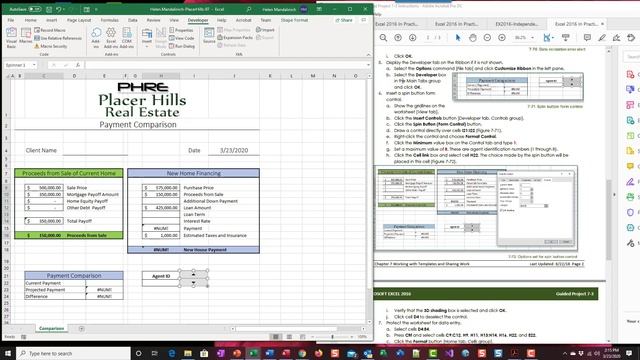
Task: Zoom out in Acrobat
Action: (487, 38)
